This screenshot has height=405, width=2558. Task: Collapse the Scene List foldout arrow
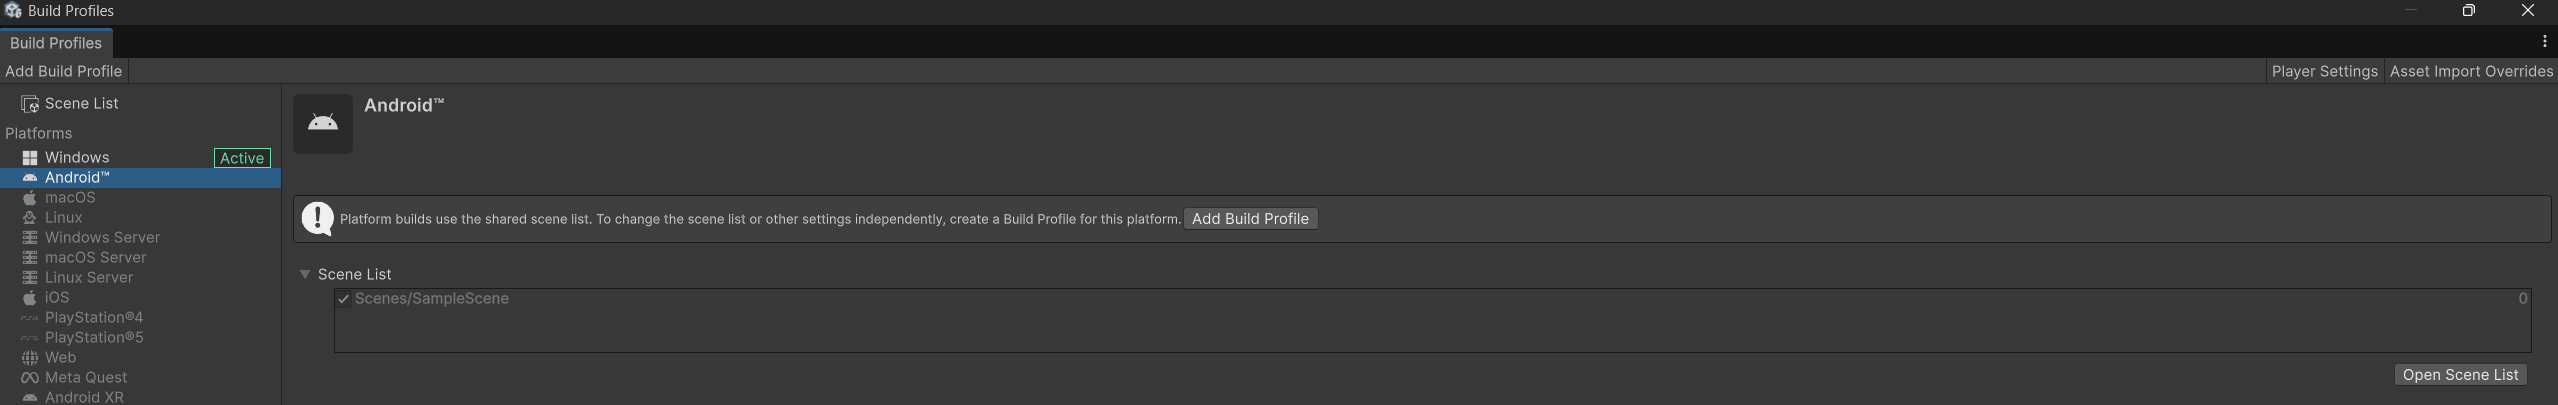pyautogui.click(x=305, y=274)
